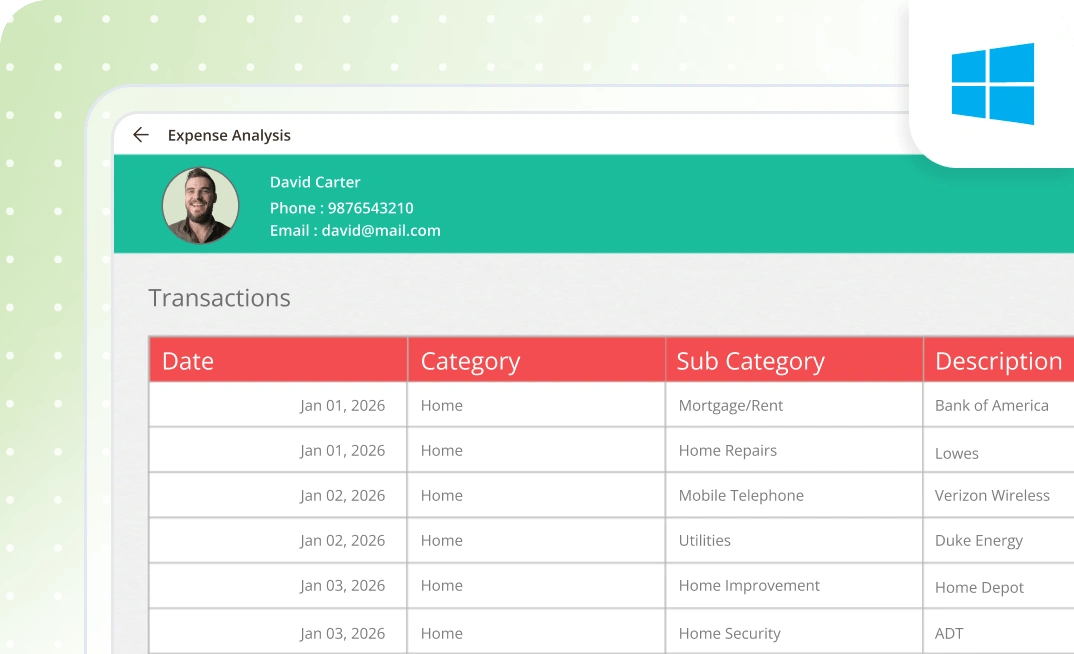
Task: Select the Home Repairs sub category cell
Action: point(794,450)
